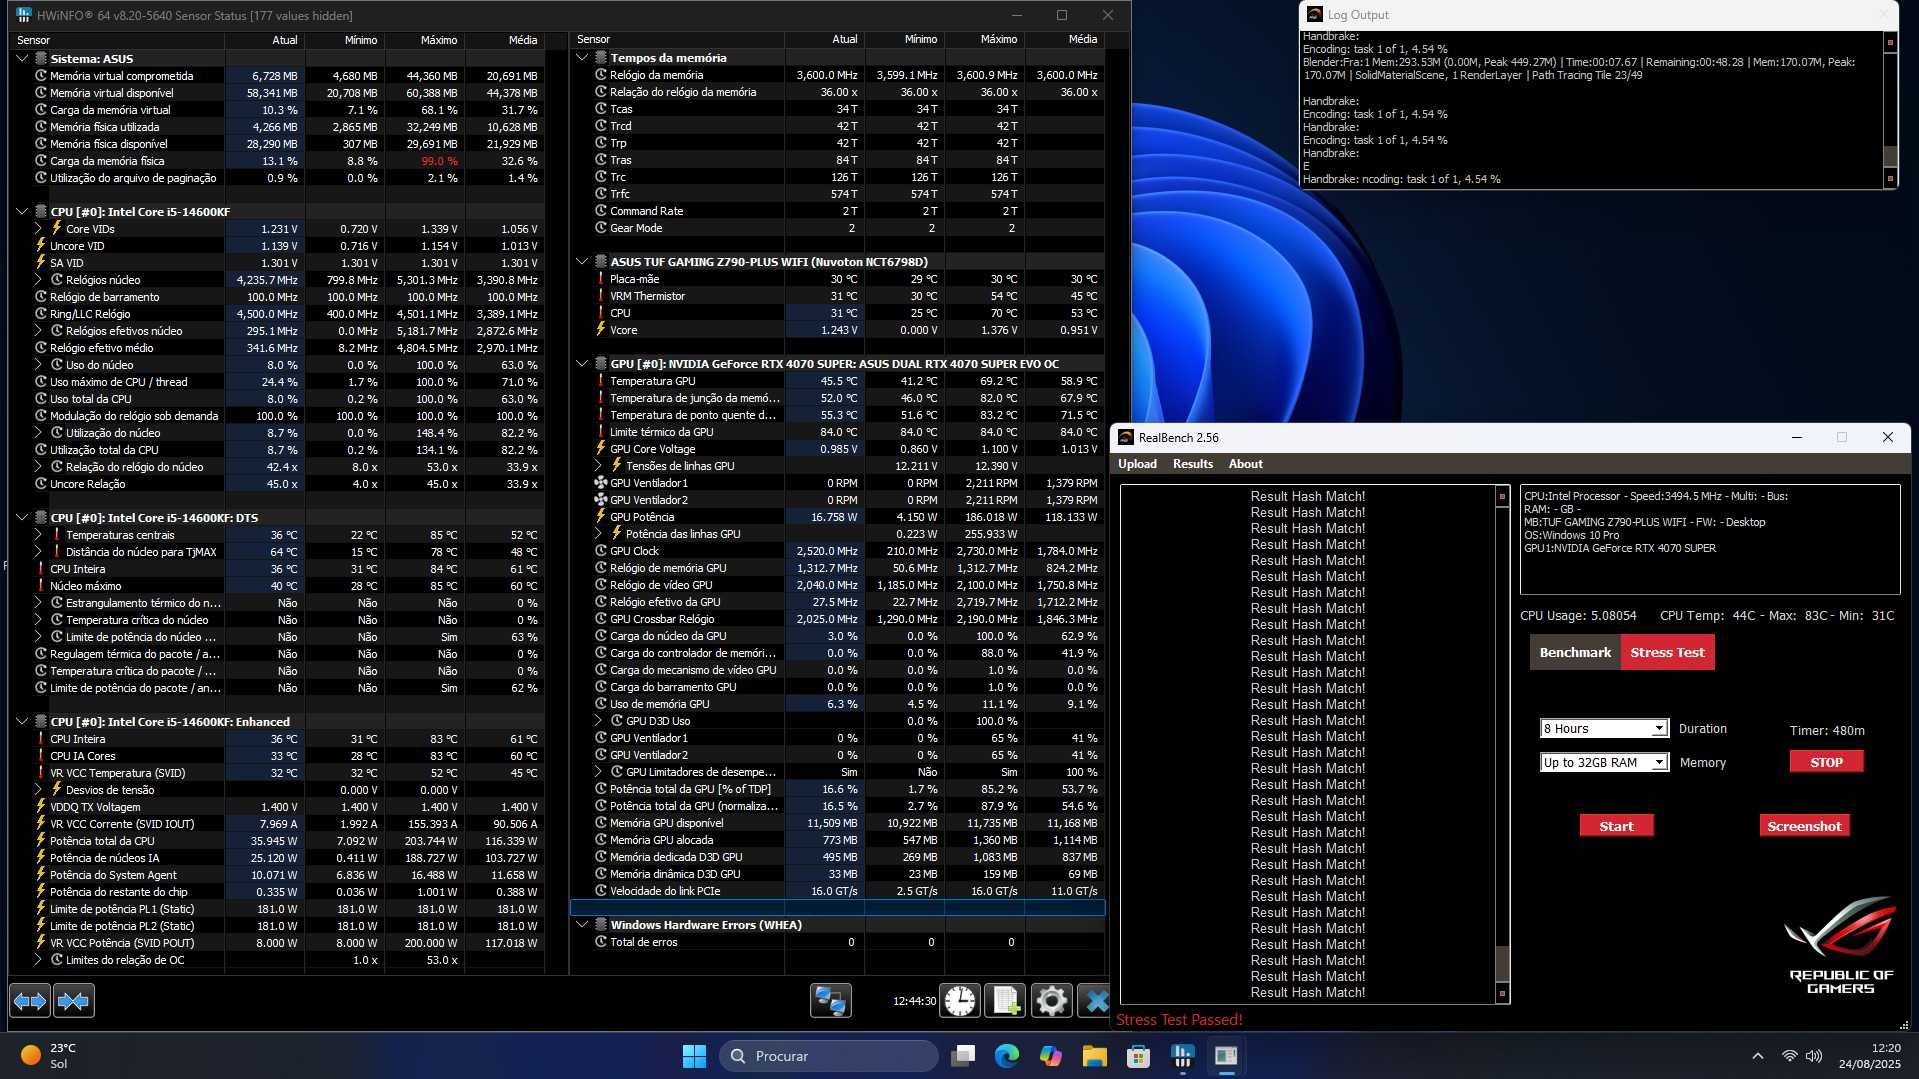Click the STOP button in RealBench

click(x=1826, y=762)
